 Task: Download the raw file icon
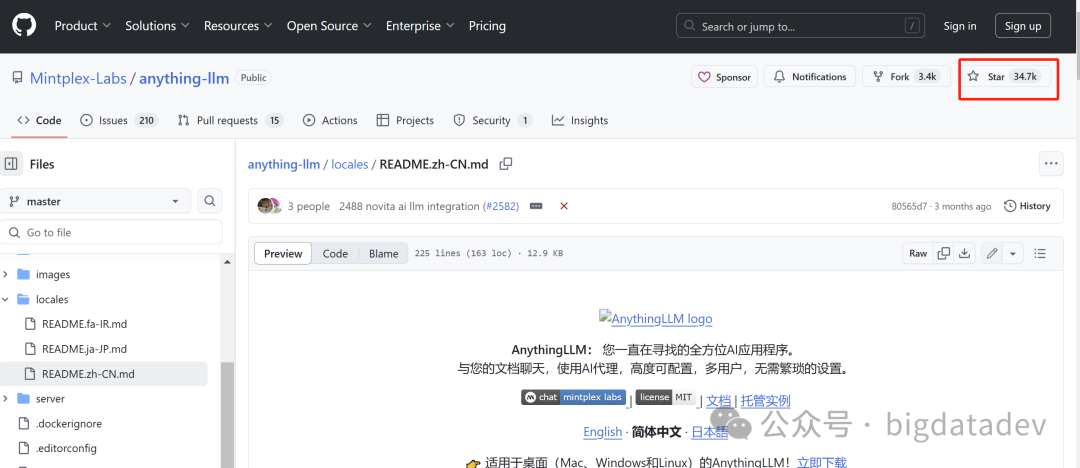click(x=964, y=254)
